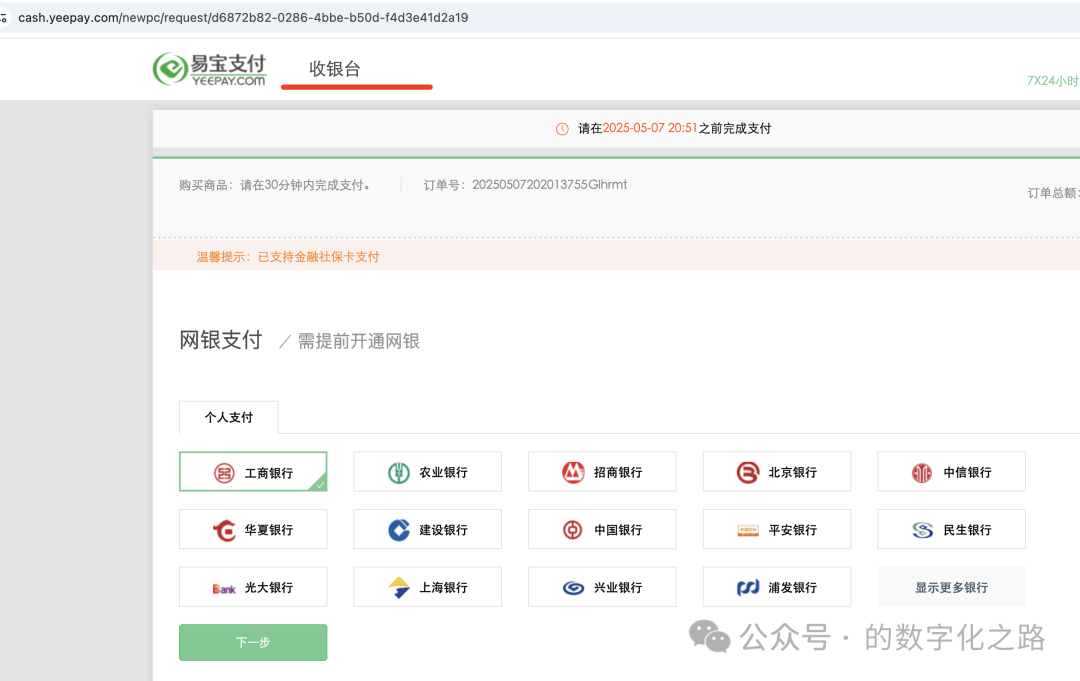Click the 网银支付 section heading

click(x=220, y=340)
